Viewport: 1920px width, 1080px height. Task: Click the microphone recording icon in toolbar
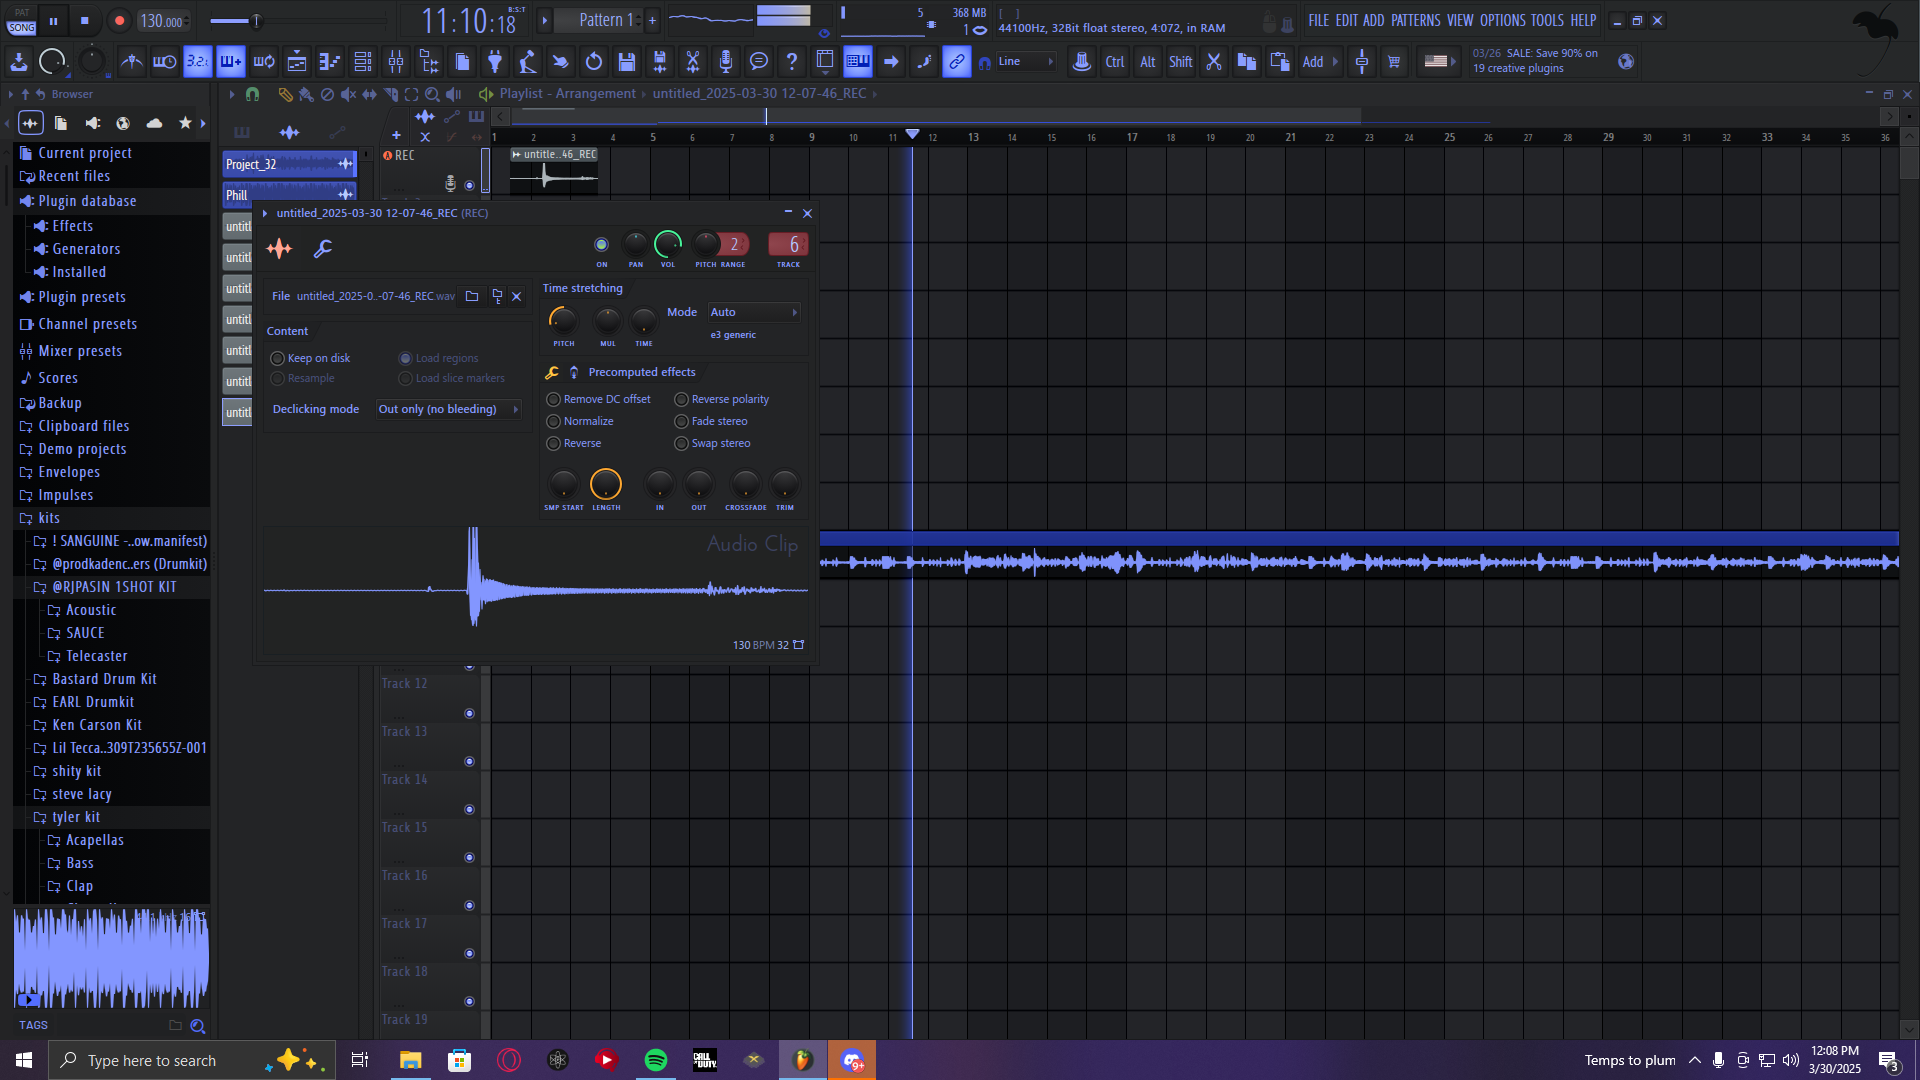click(726, 62)
